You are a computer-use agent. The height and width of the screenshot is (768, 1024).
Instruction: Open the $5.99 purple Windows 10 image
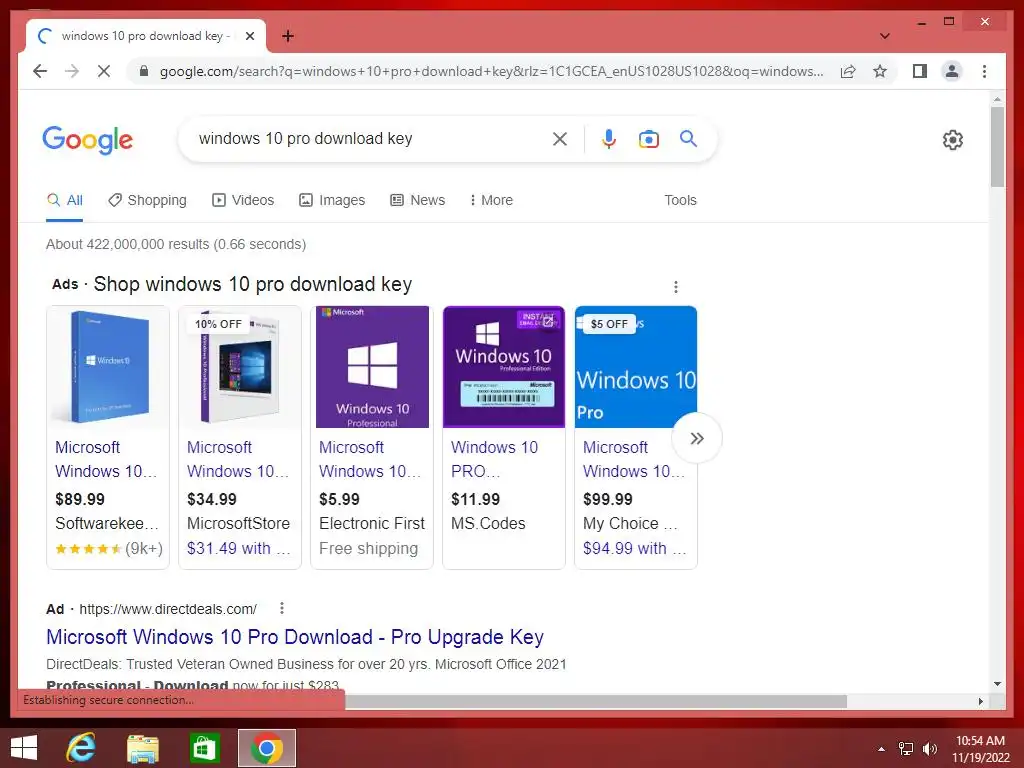[372, 367]
